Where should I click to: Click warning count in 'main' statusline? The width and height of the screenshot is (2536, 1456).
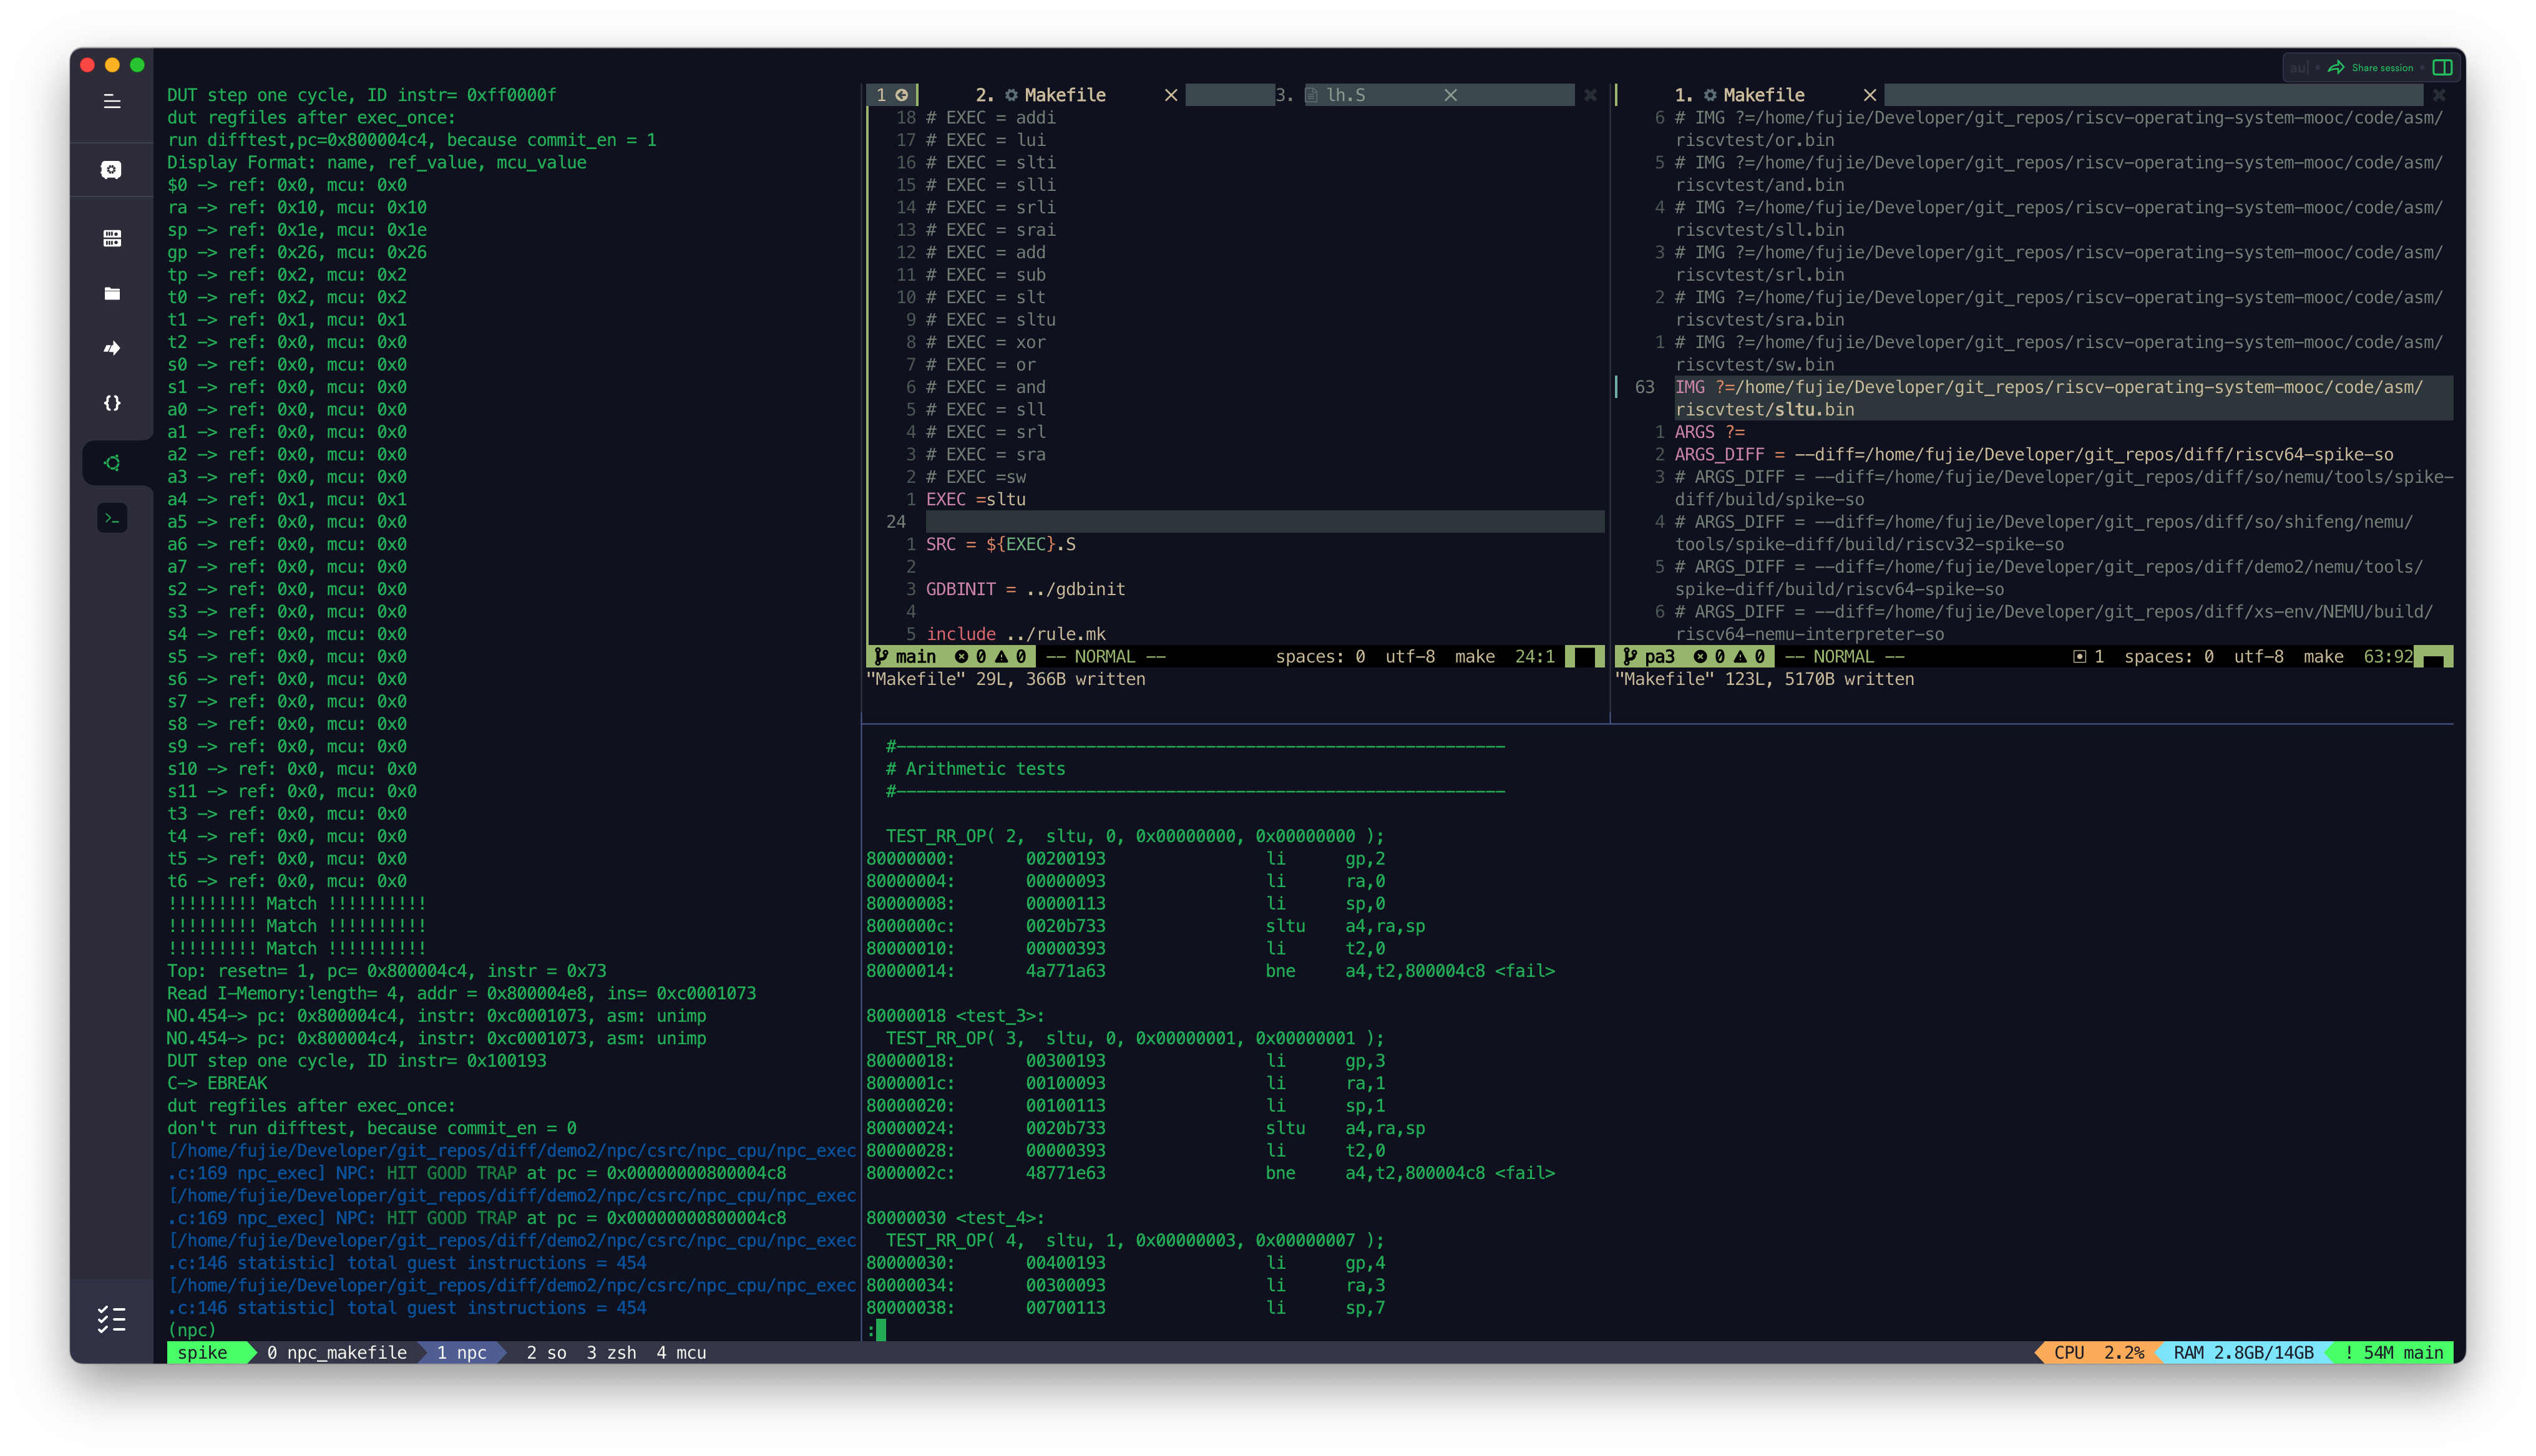pyautogui.click(x=1010, y=657)
